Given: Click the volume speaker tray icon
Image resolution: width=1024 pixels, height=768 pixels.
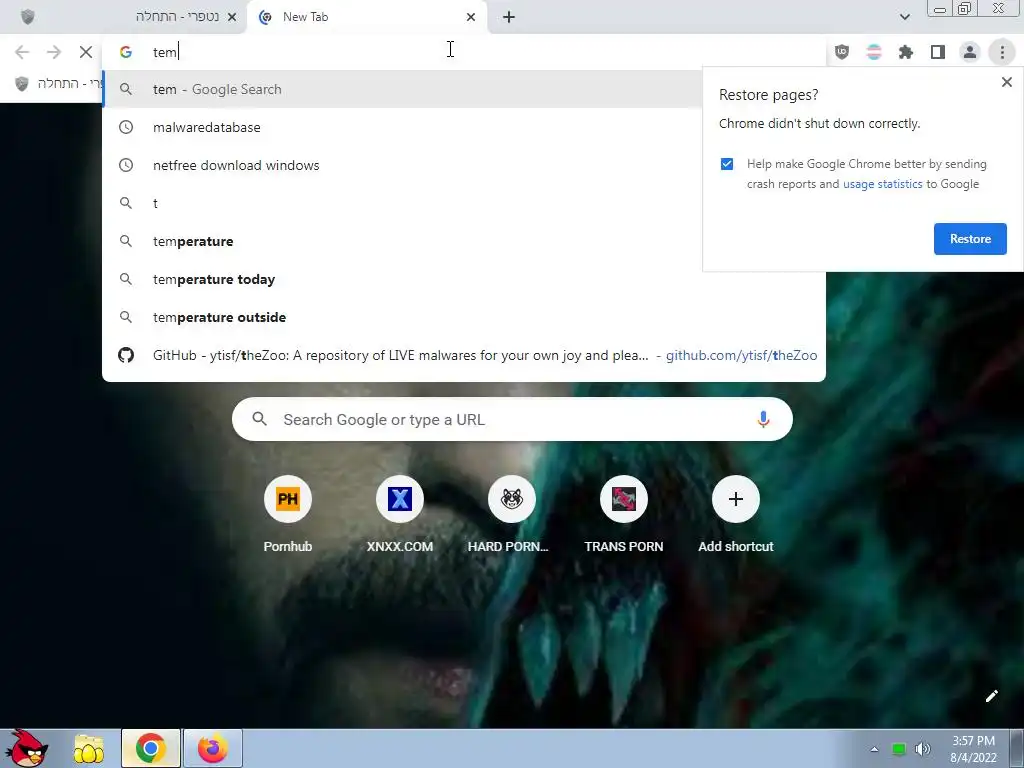Looking at the screenshot, I should 923,749.
